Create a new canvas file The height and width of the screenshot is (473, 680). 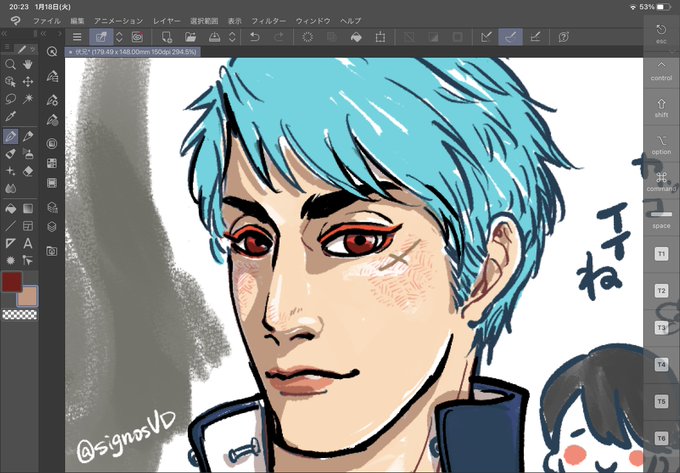pos(167,37)
